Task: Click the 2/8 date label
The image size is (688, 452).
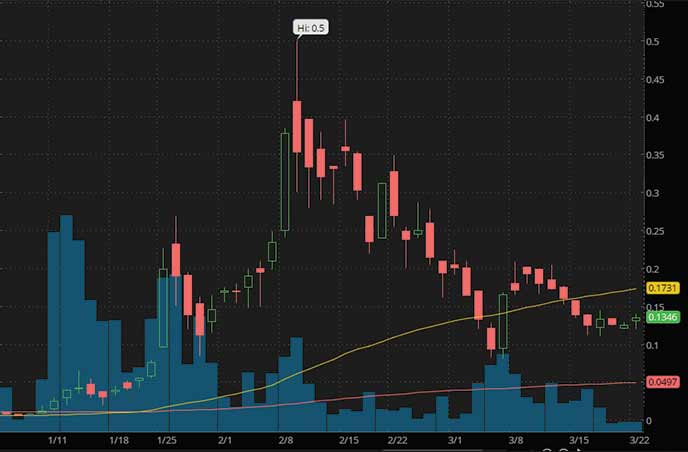Action: (286, 440)
